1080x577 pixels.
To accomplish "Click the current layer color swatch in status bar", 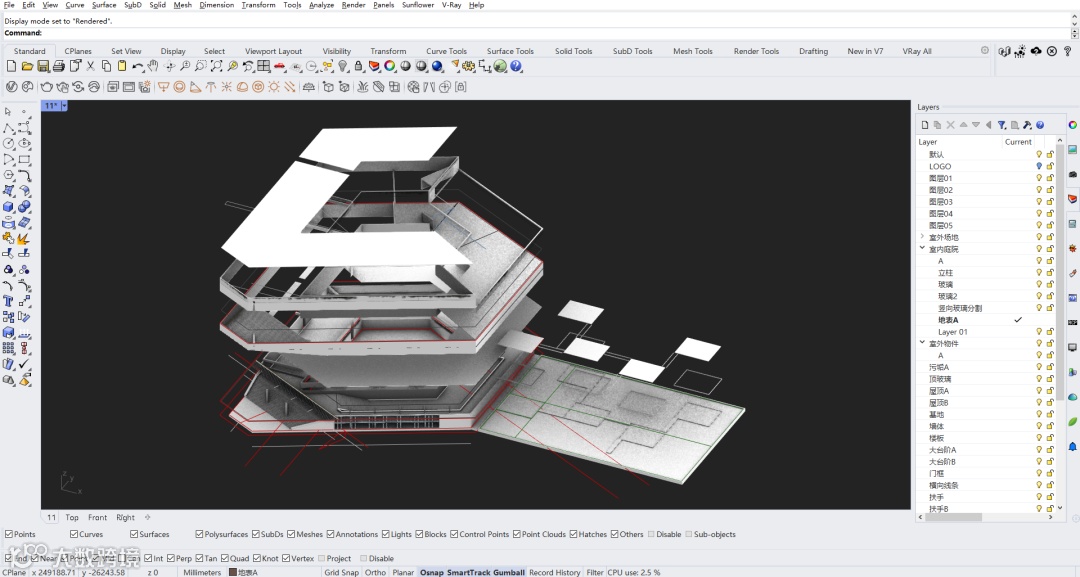I will (233, 572).
